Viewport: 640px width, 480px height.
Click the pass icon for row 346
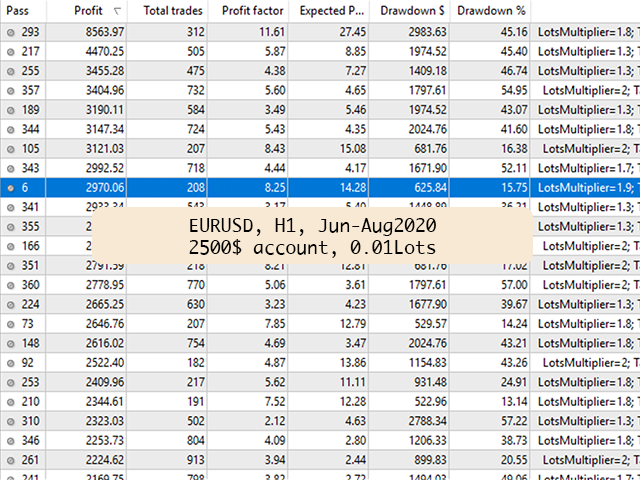11,441
